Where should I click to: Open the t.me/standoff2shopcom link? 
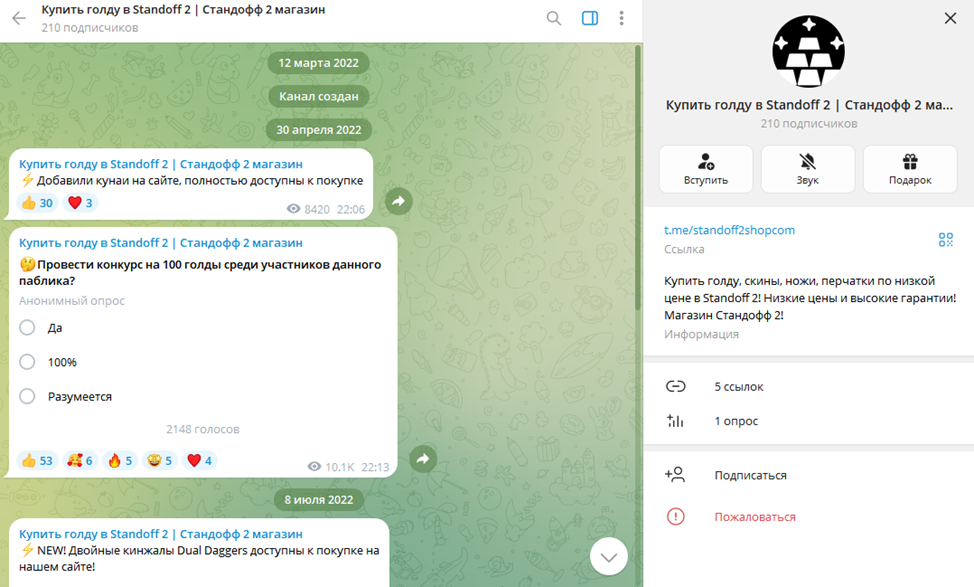pyautogui.click(x=729, y=230)
